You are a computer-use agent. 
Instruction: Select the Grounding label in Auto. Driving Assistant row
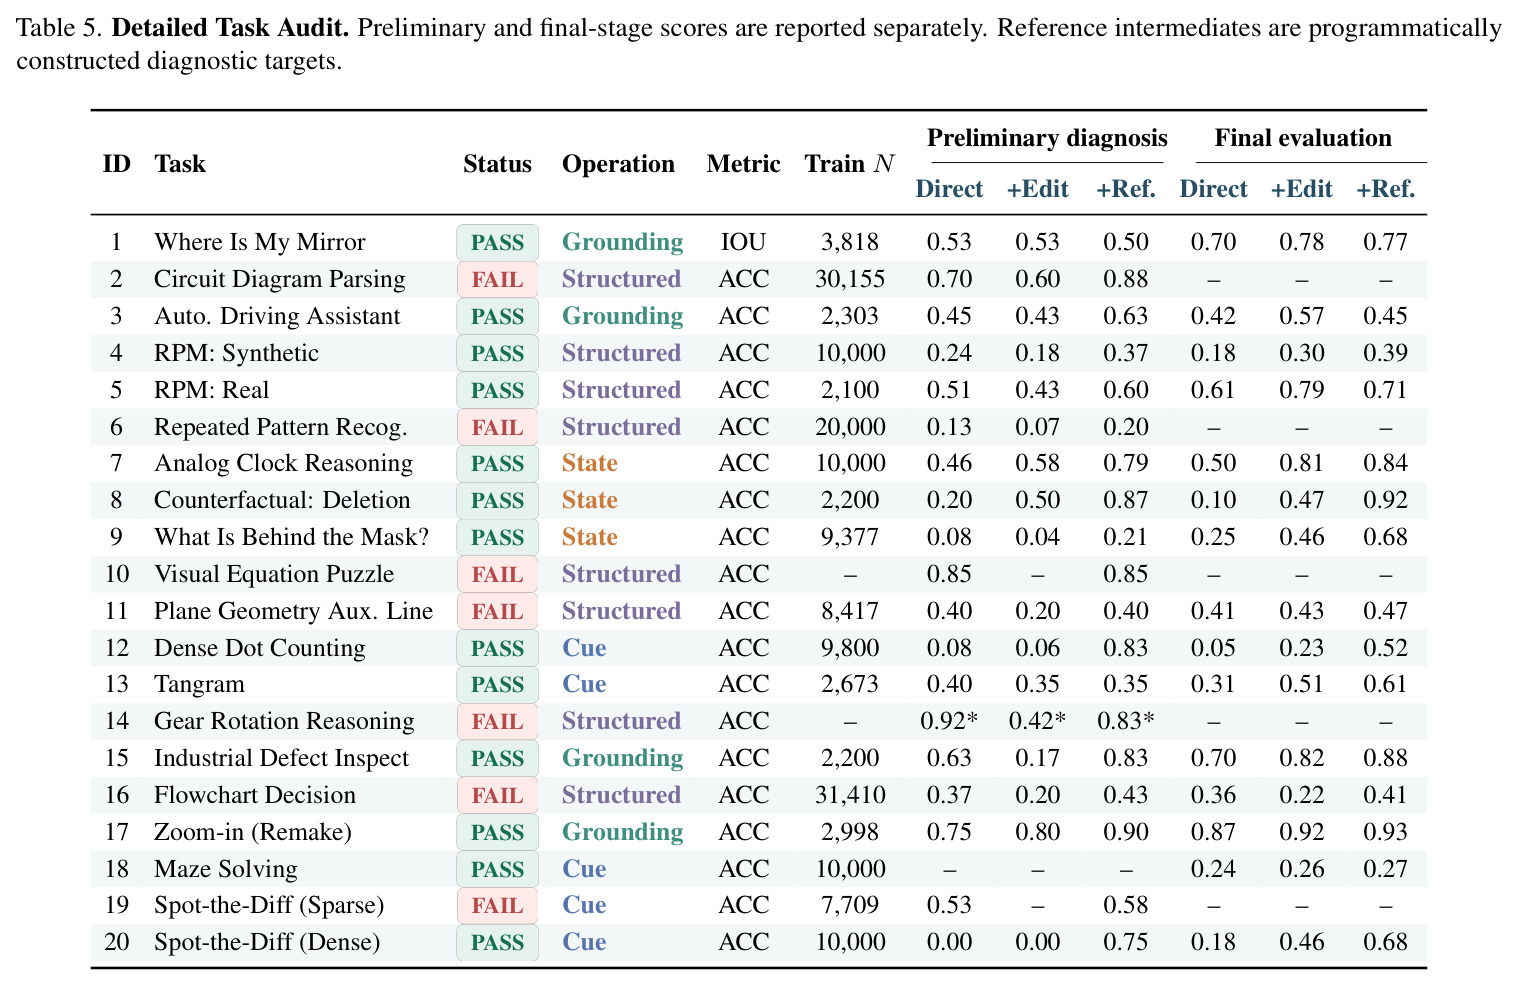622,316
